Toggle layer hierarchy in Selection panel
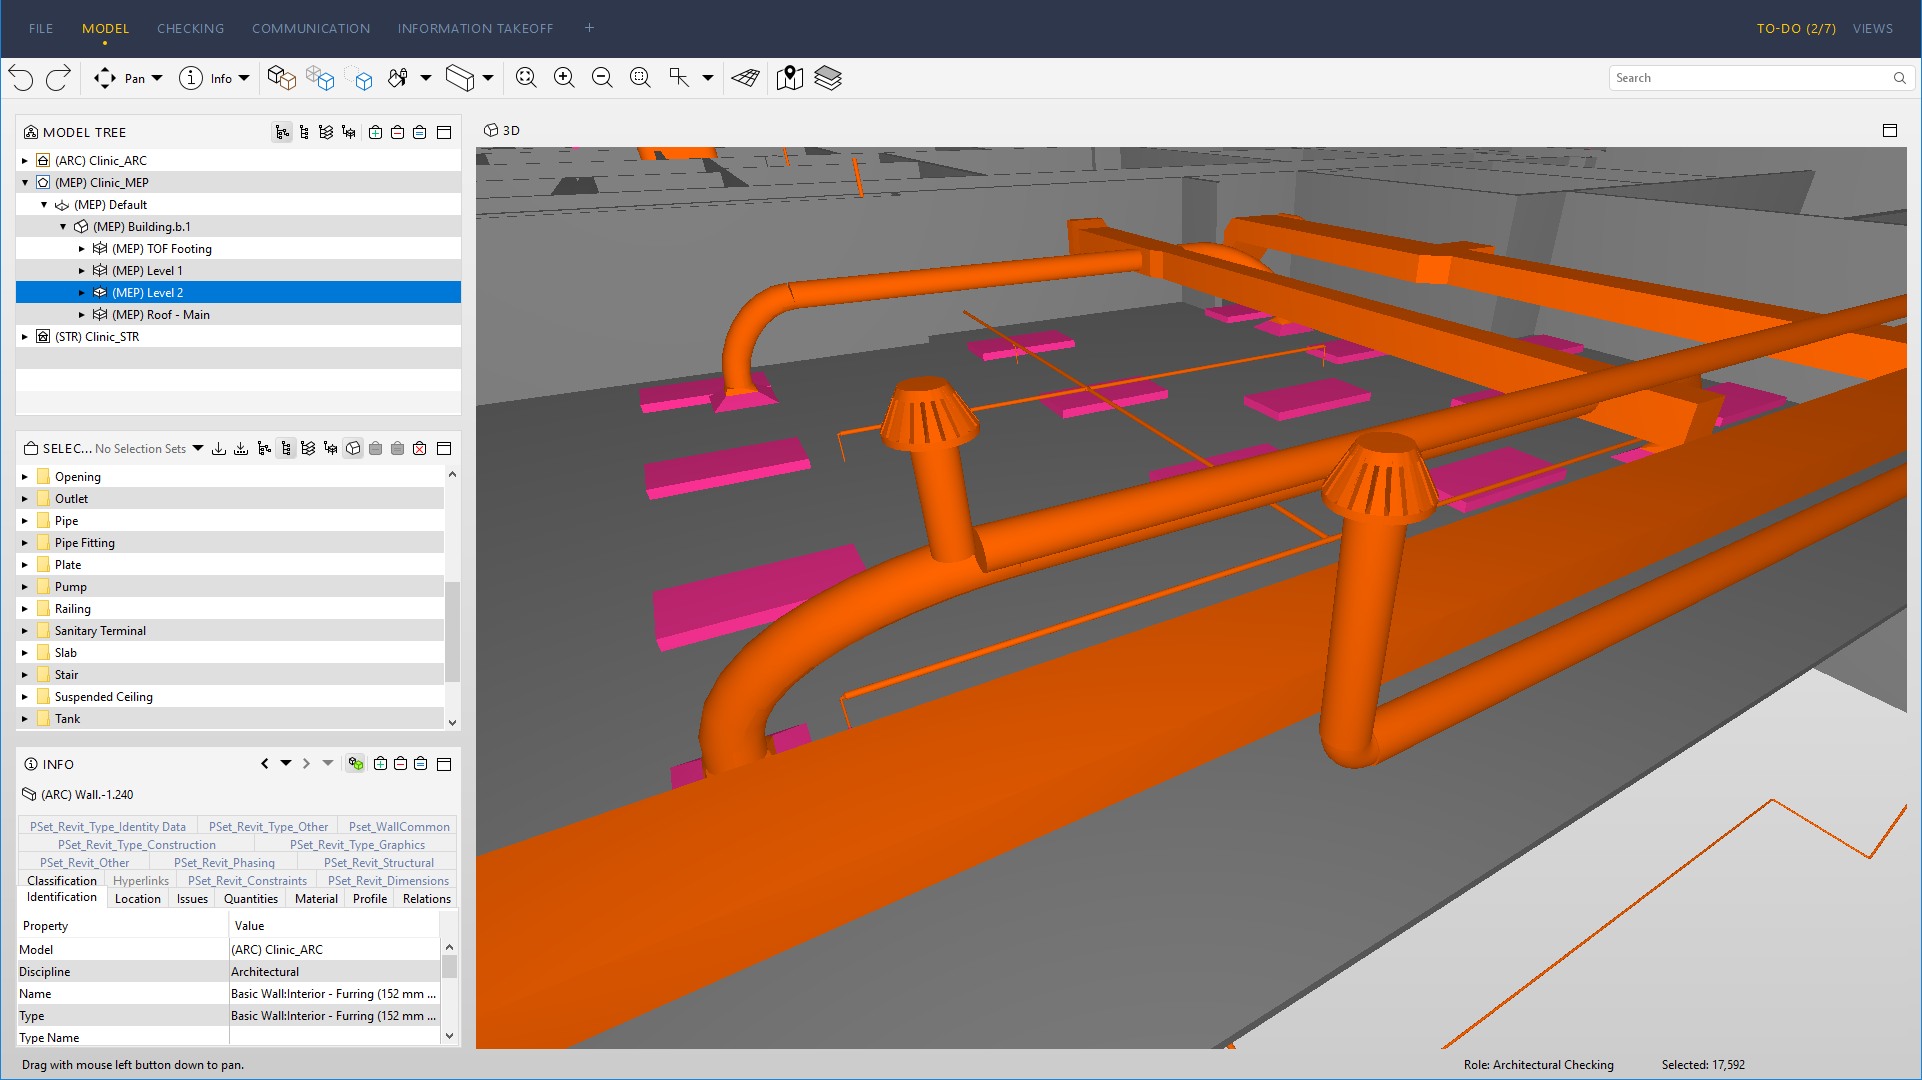Image resolution: width=1922 pixels, height=1080 pixels. pos(308,448)
